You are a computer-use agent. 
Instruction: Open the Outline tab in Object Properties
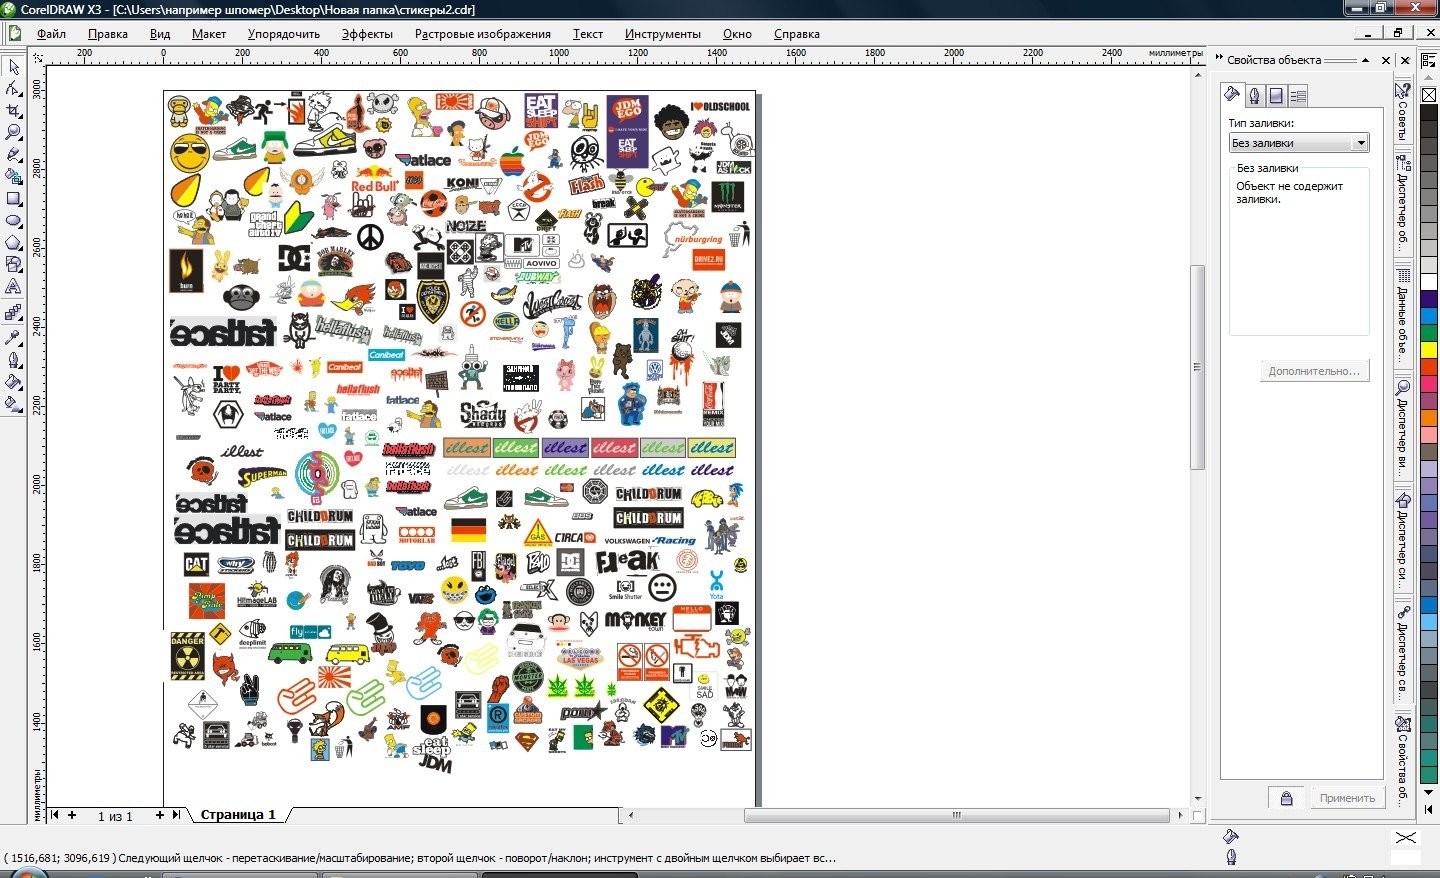(x=1254, y=96)
